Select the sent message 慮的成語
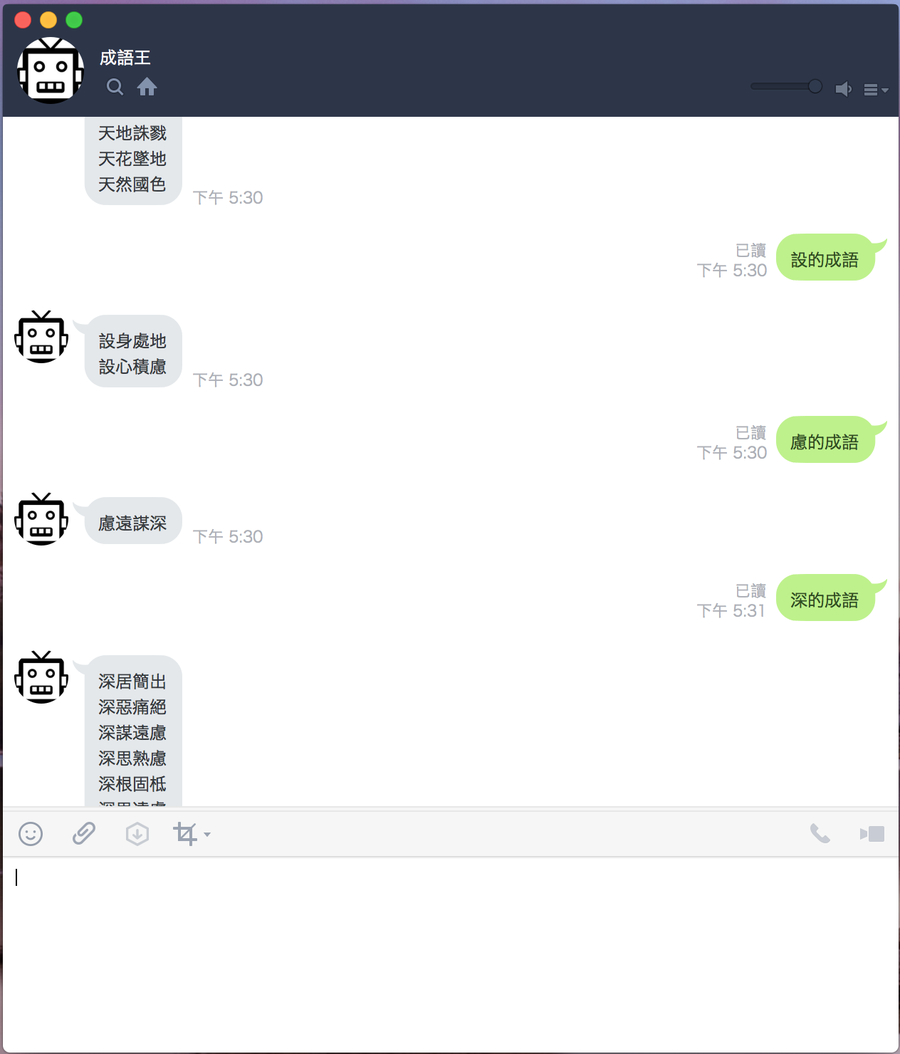Screen dimensions: 900x1054 pyautogui.click(x=825, y=441)
